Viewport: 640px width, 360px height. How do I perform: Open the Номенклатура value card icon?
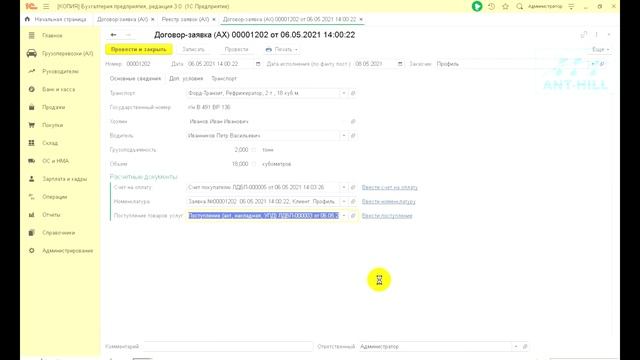pyautogui.click(x=353, y=201)
